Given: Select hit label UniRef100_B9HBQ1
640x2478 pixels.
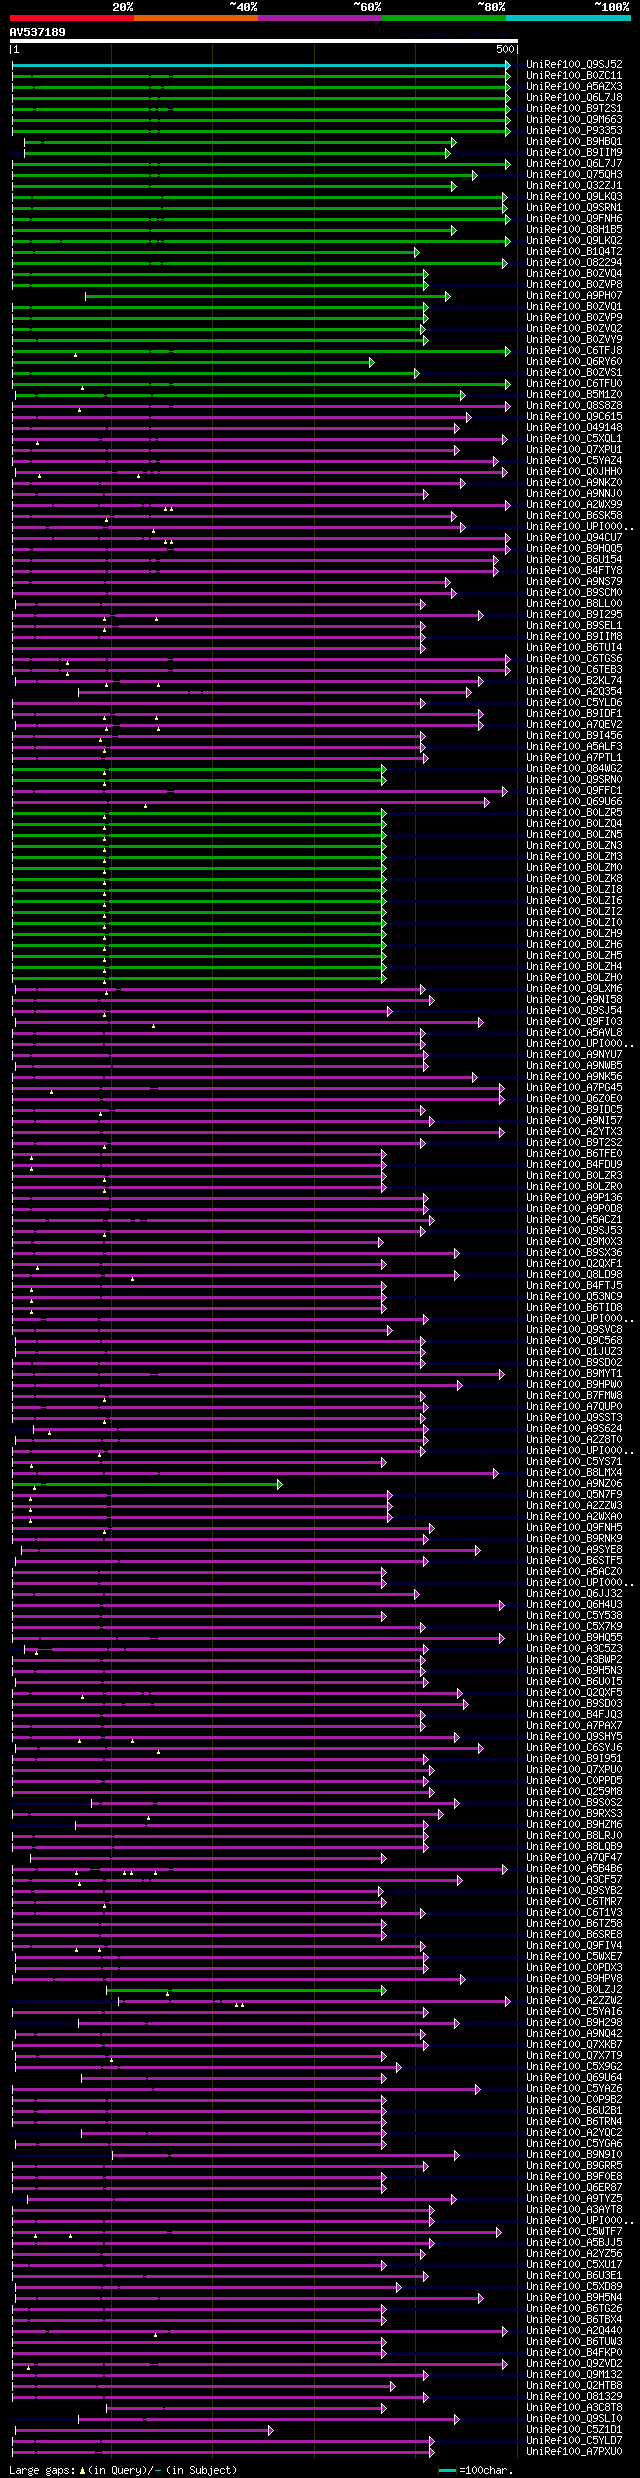Looking at the screenshot, I should coord(574,142).
